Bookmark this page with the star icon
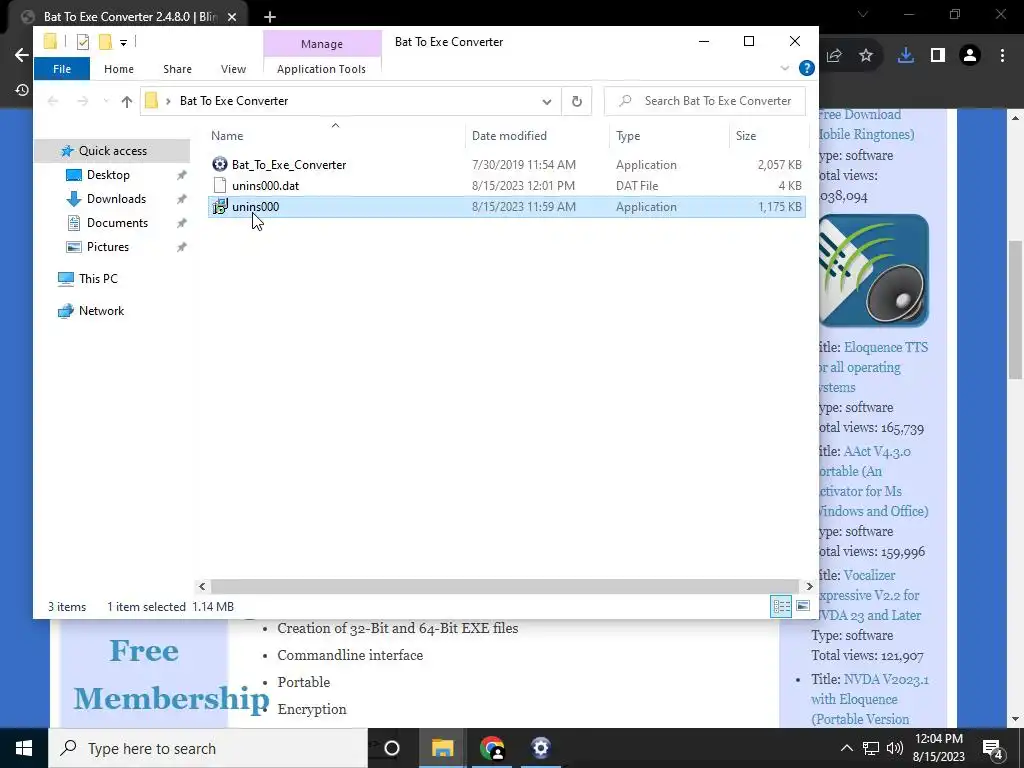Screen dimensions: 1024x768 (x=866, y=56)
